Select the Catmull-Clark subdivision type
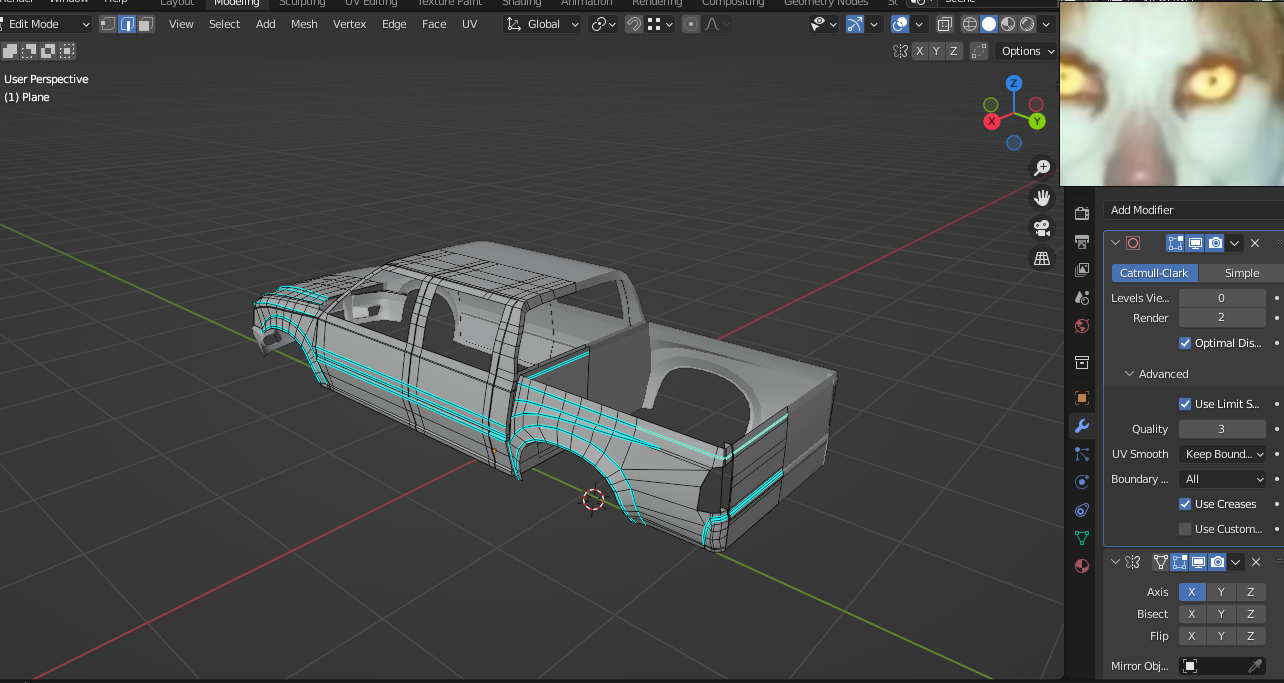 (x=1154, y=273)
